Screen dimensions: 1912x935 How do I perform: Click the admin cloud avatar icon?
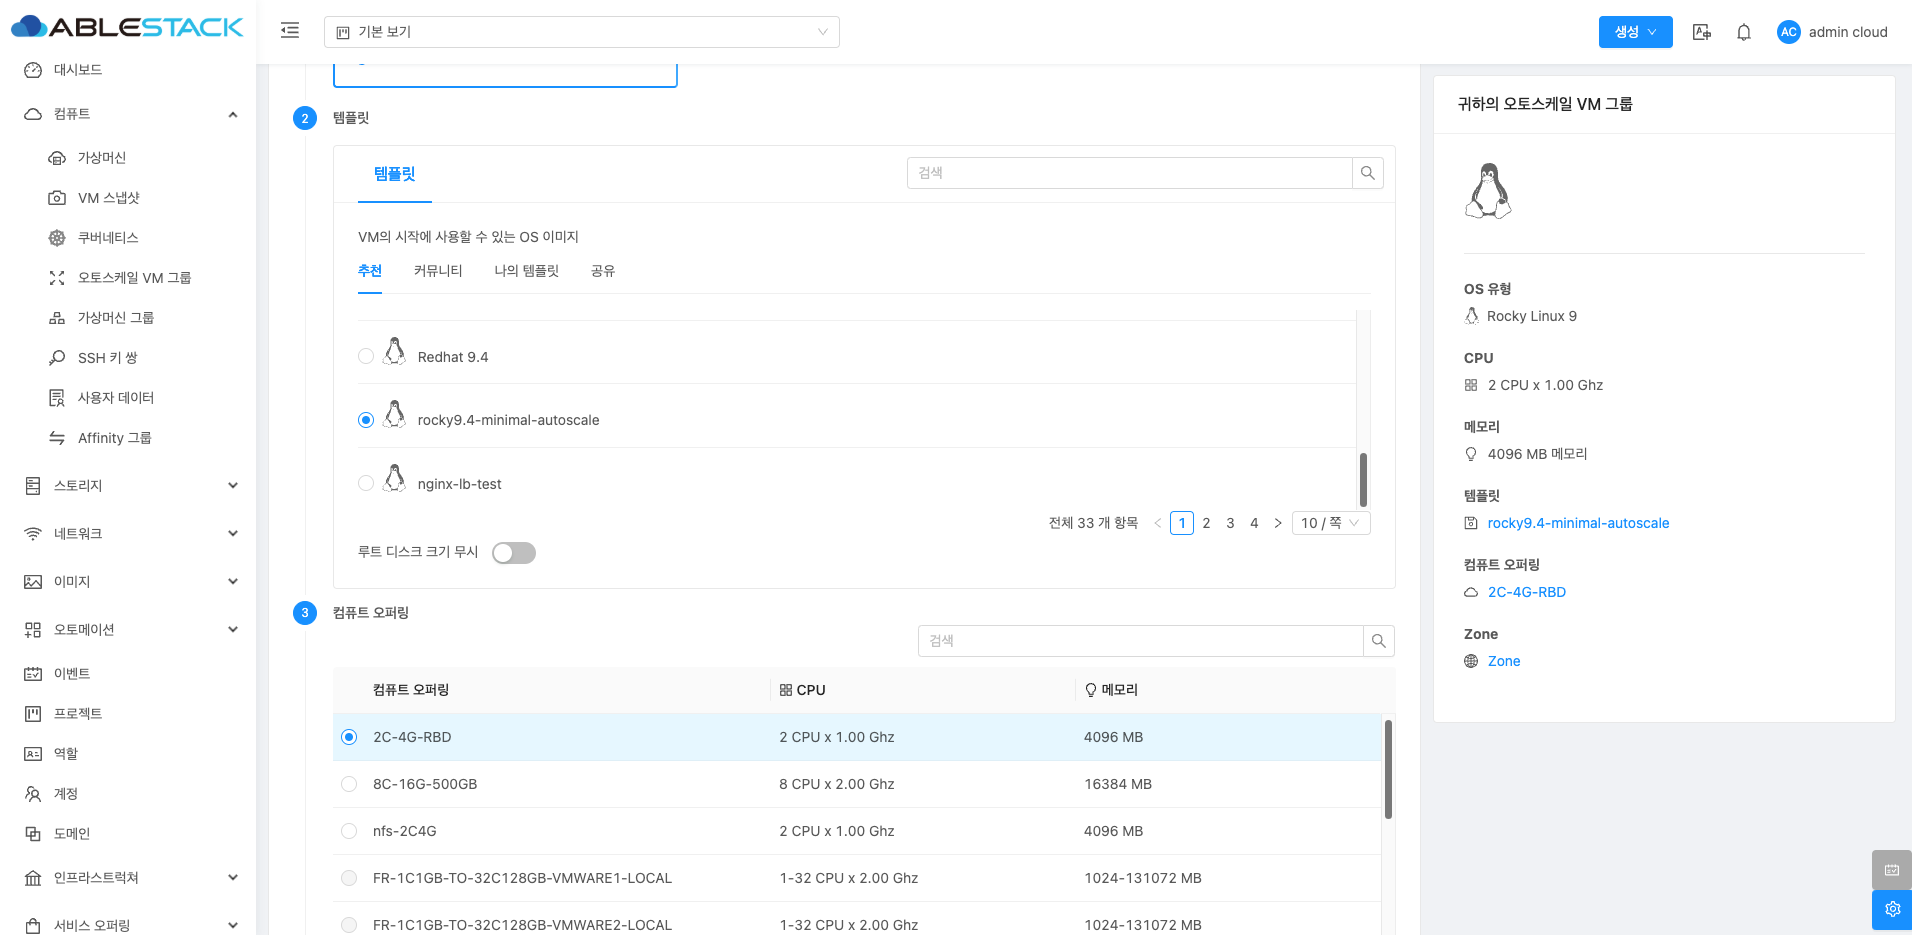click(1788, 32)
